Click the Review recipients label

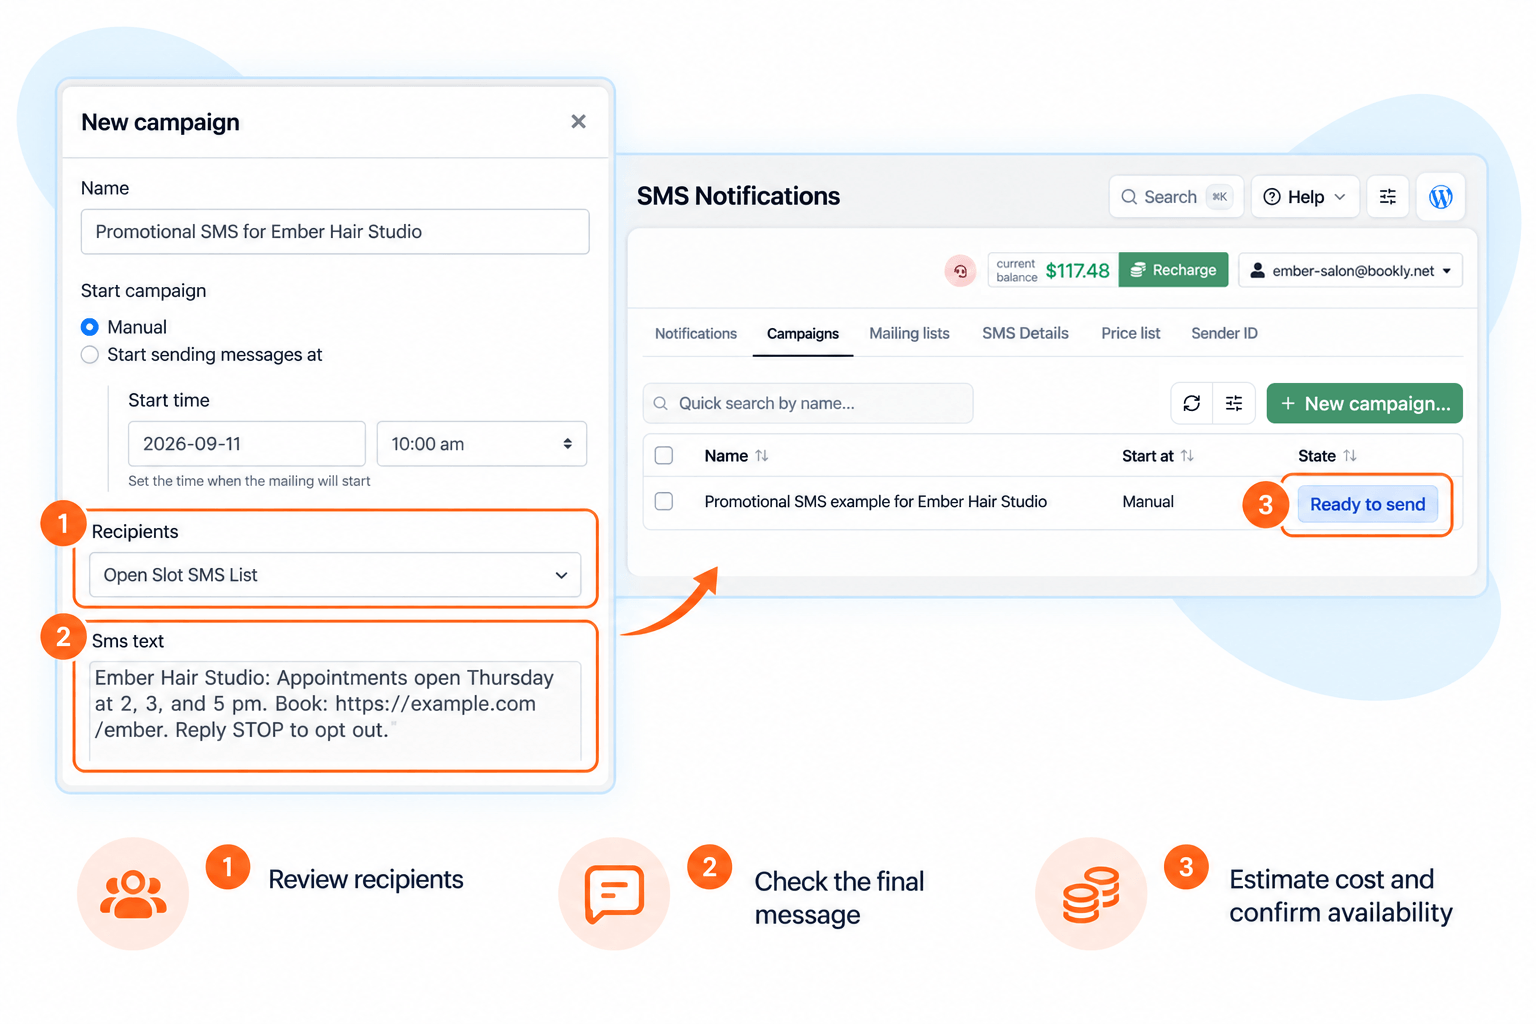coord(366,879)
